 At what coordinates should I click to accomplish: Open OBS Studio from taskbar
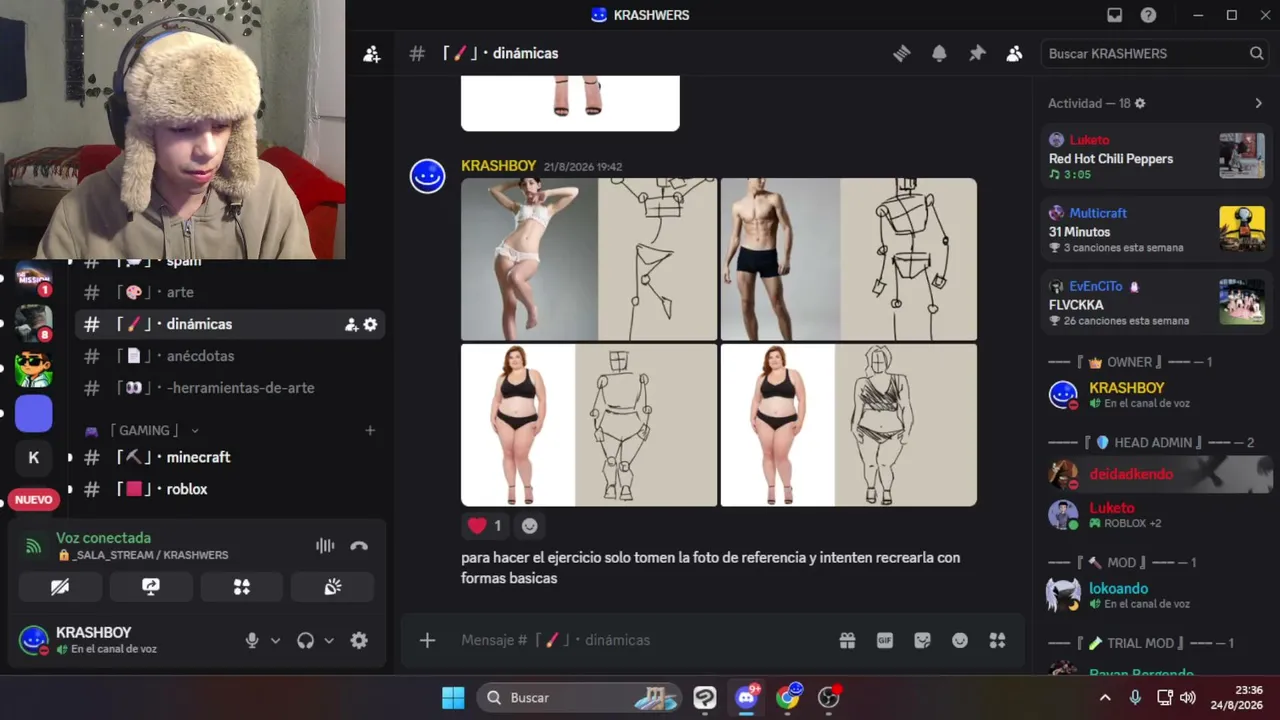(x=829, y=697)
